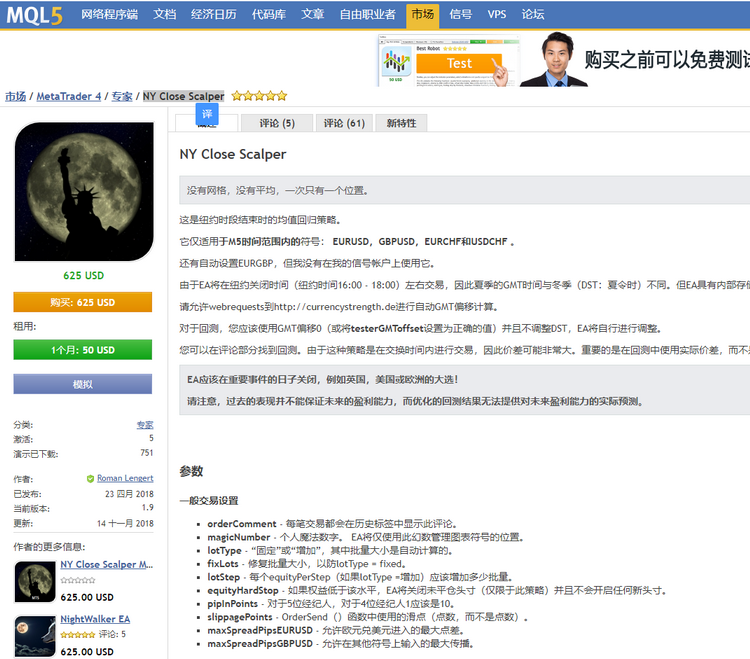Open the 论坛 menu item

point(532,14)
